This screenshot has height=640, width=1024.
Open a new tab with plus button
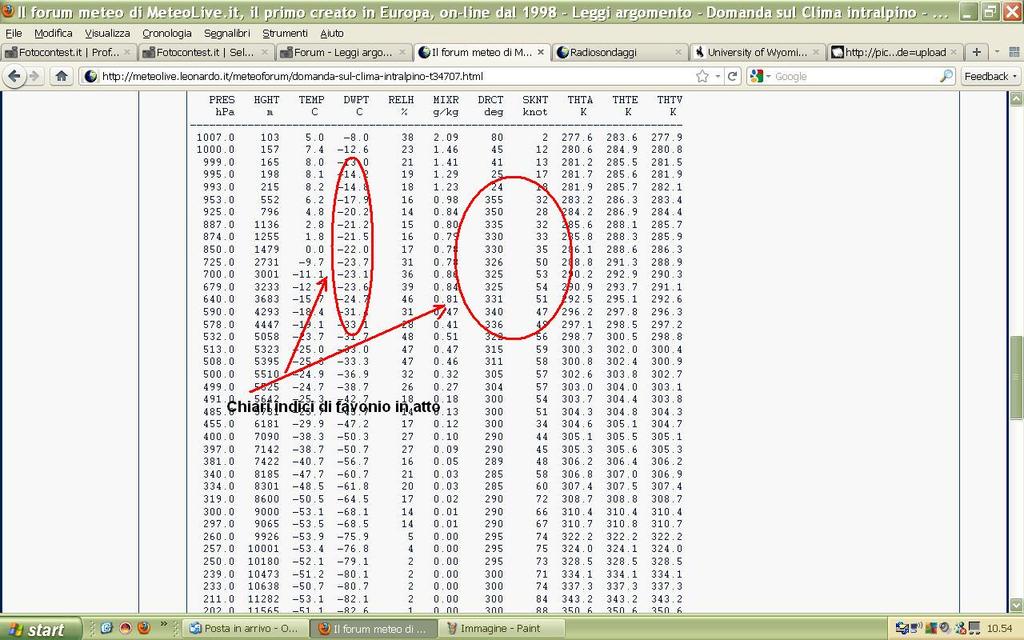point(977,52)
